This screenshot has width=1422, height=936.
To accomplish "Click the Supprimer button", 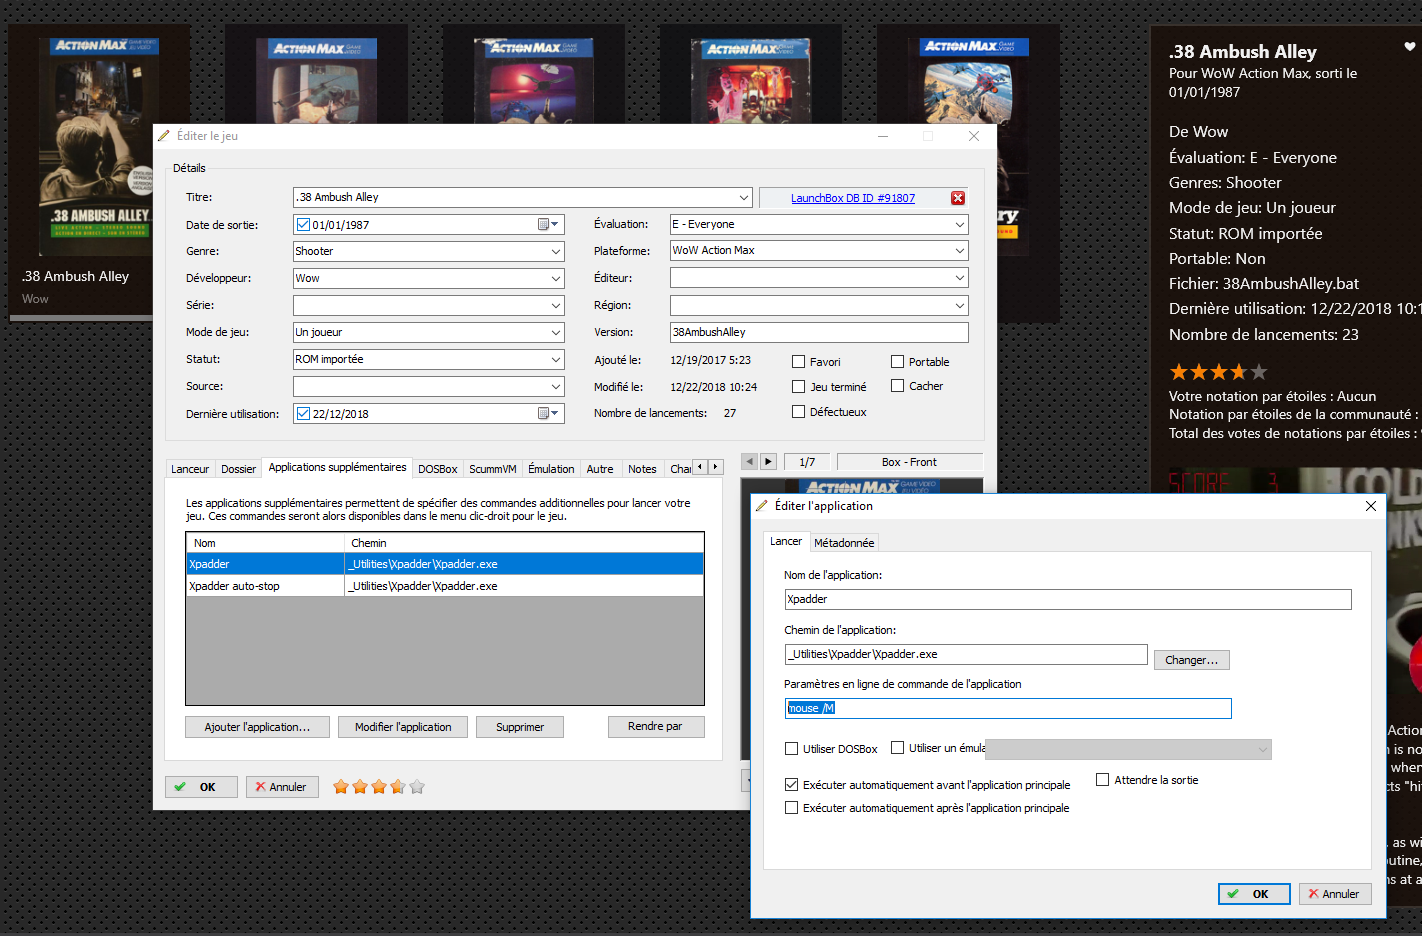I will click(x=520, y=727).
